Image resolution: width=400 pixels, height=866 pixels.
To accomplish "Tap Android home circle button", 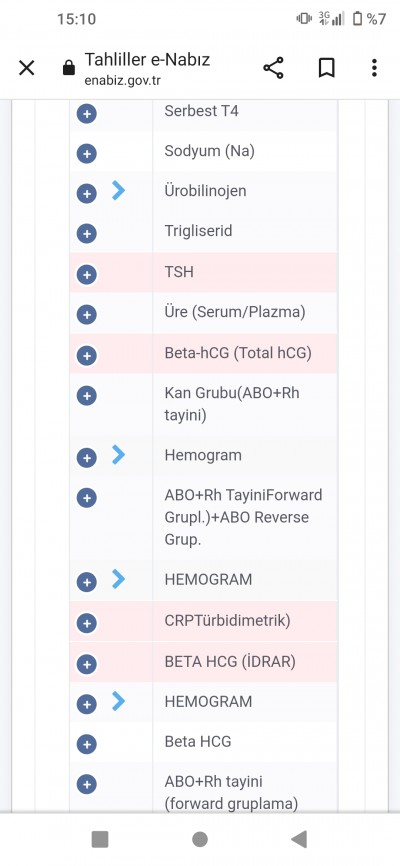I will click(x=200, y=839).
